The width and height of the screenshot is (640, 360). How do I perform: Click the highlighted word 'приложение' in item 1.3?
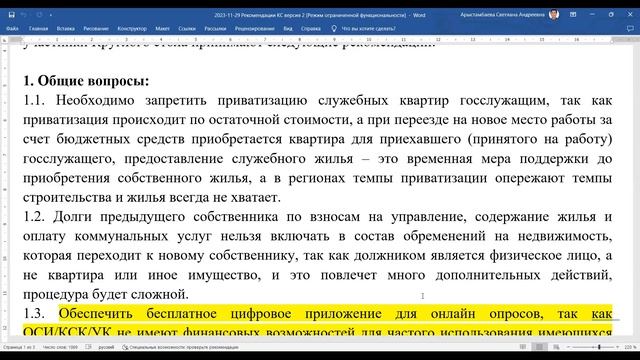pos(343,314)
